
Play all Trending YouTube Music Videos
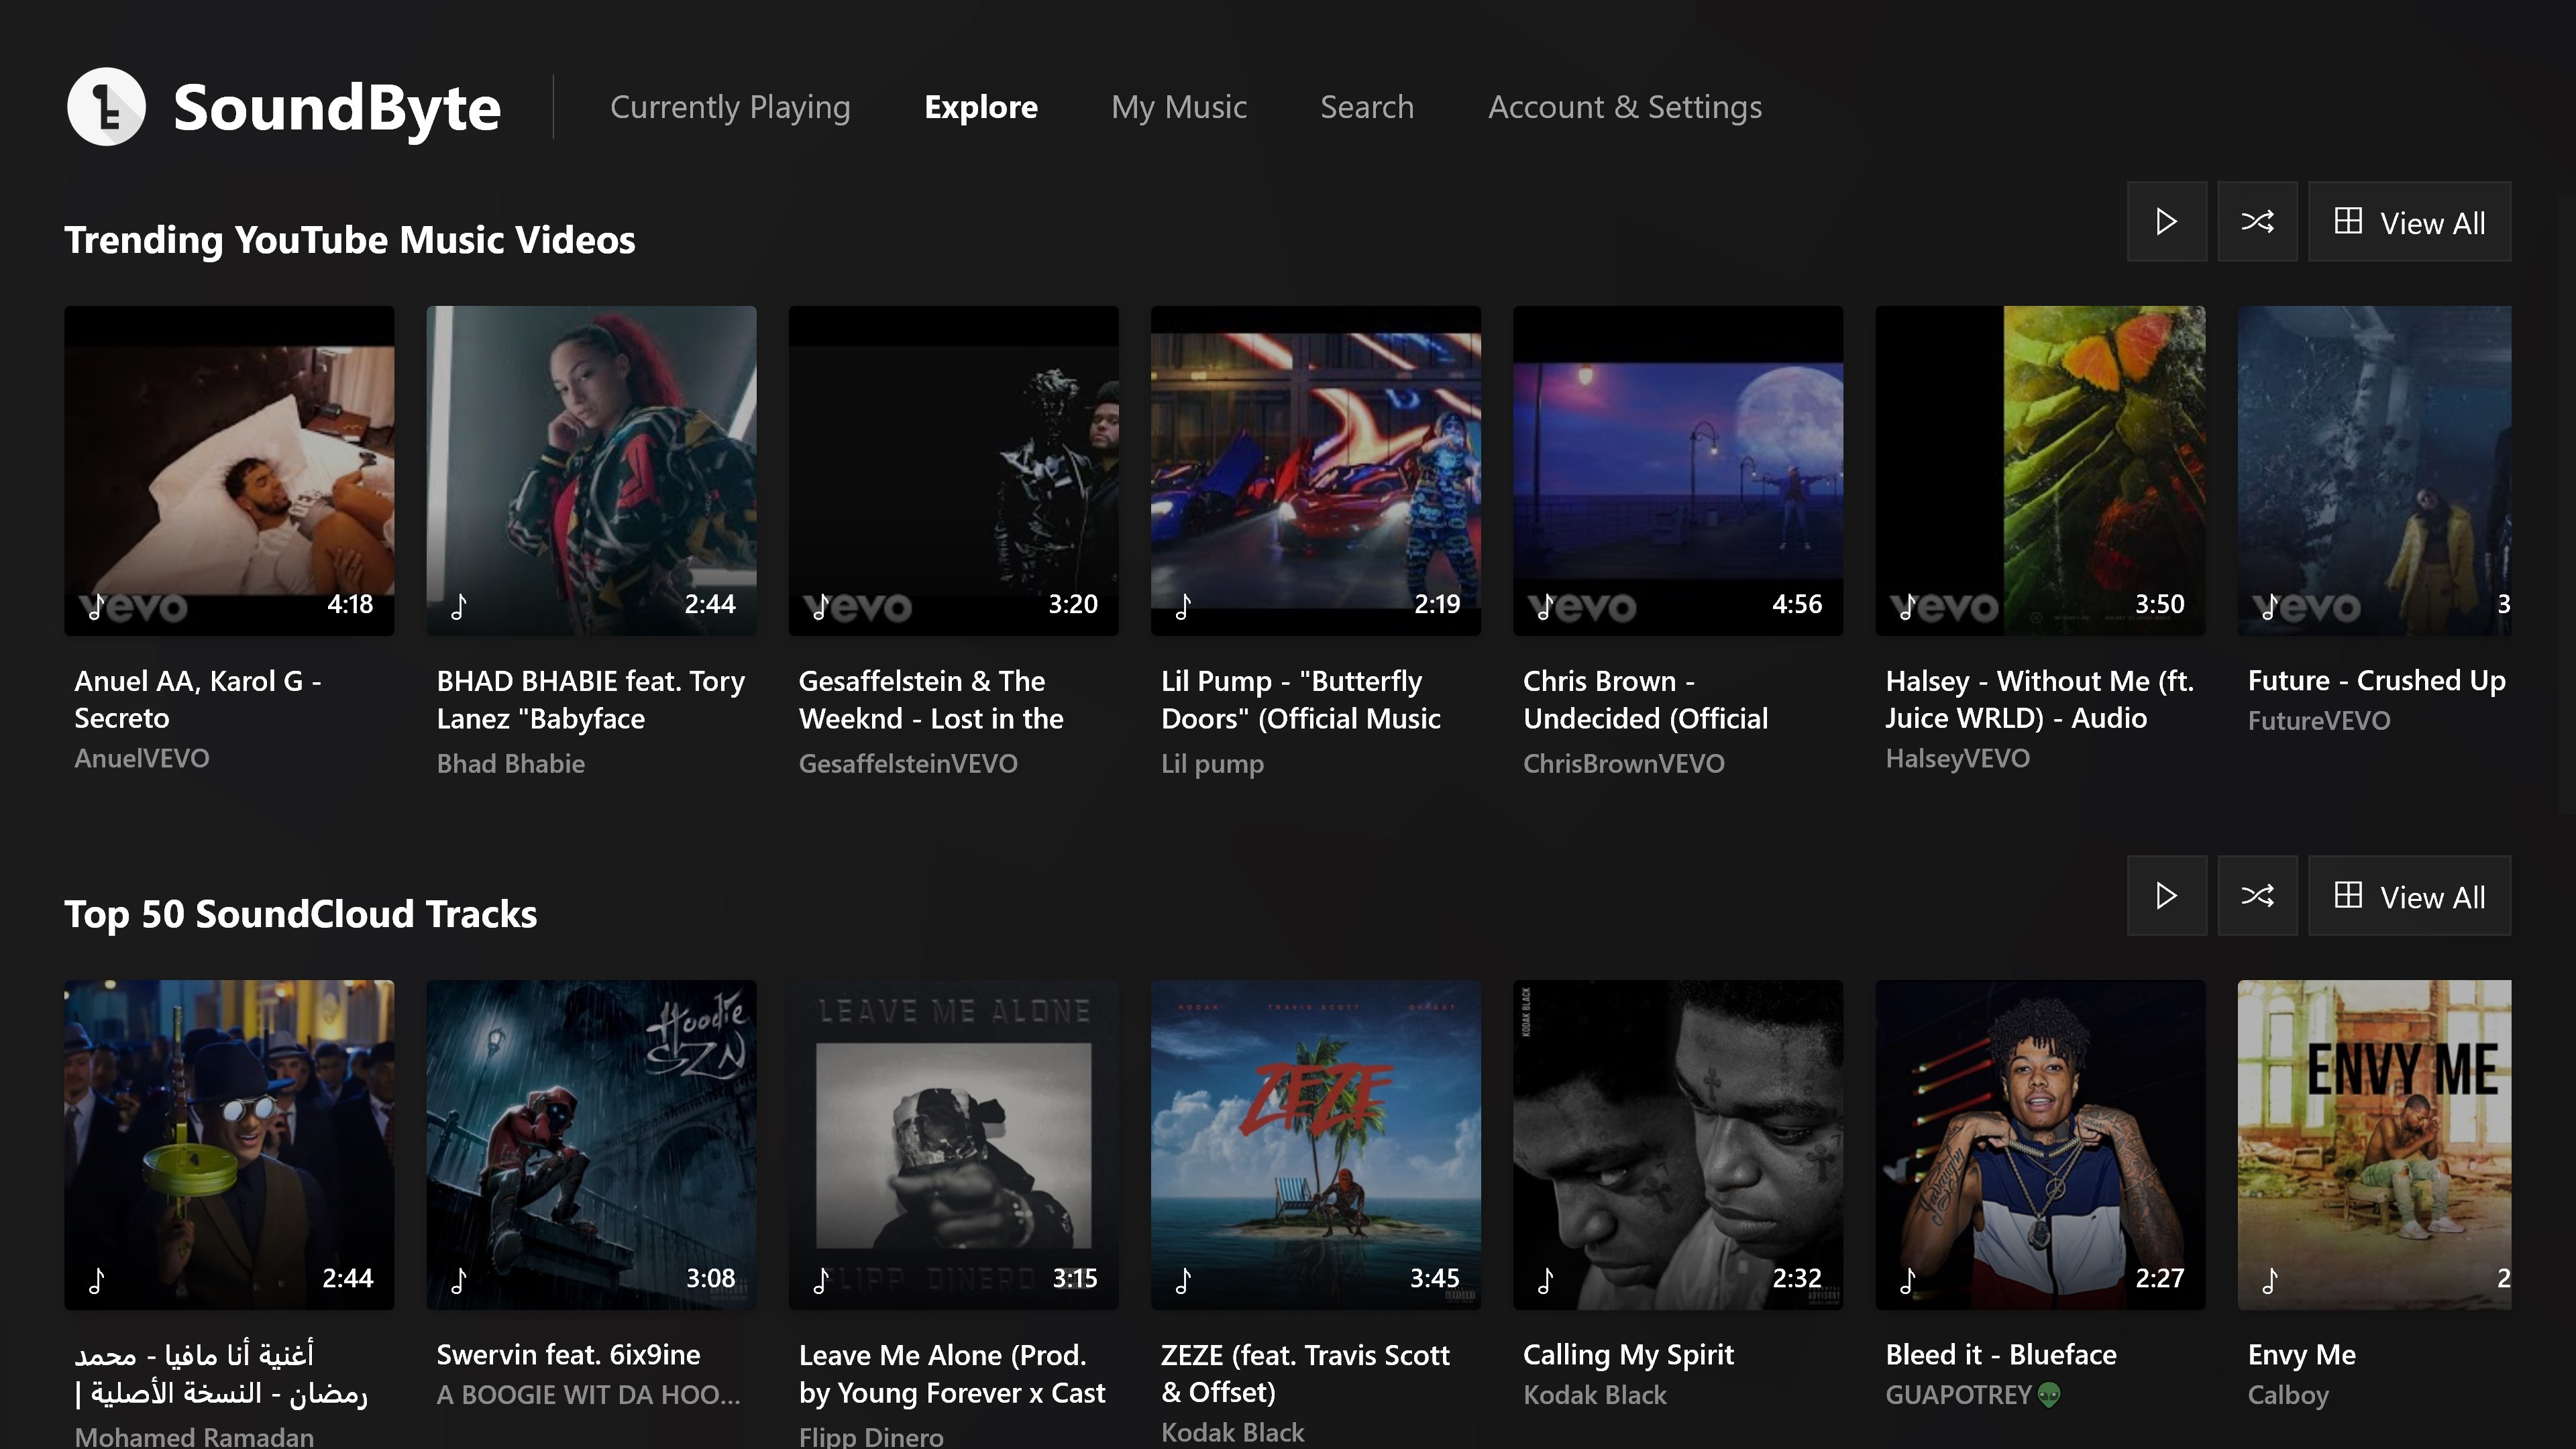[2166, 222]
